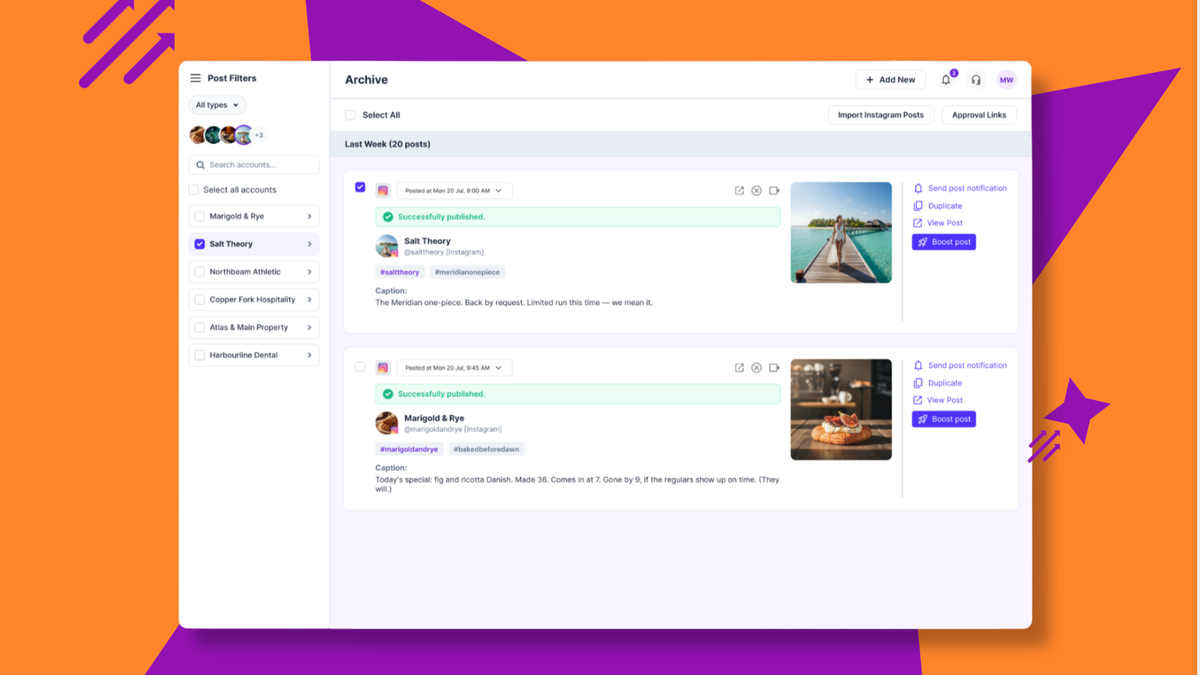Expand the Harbourline Dental account chevron
Viewport: 1200px width, 675px height.
coord(310,355)
